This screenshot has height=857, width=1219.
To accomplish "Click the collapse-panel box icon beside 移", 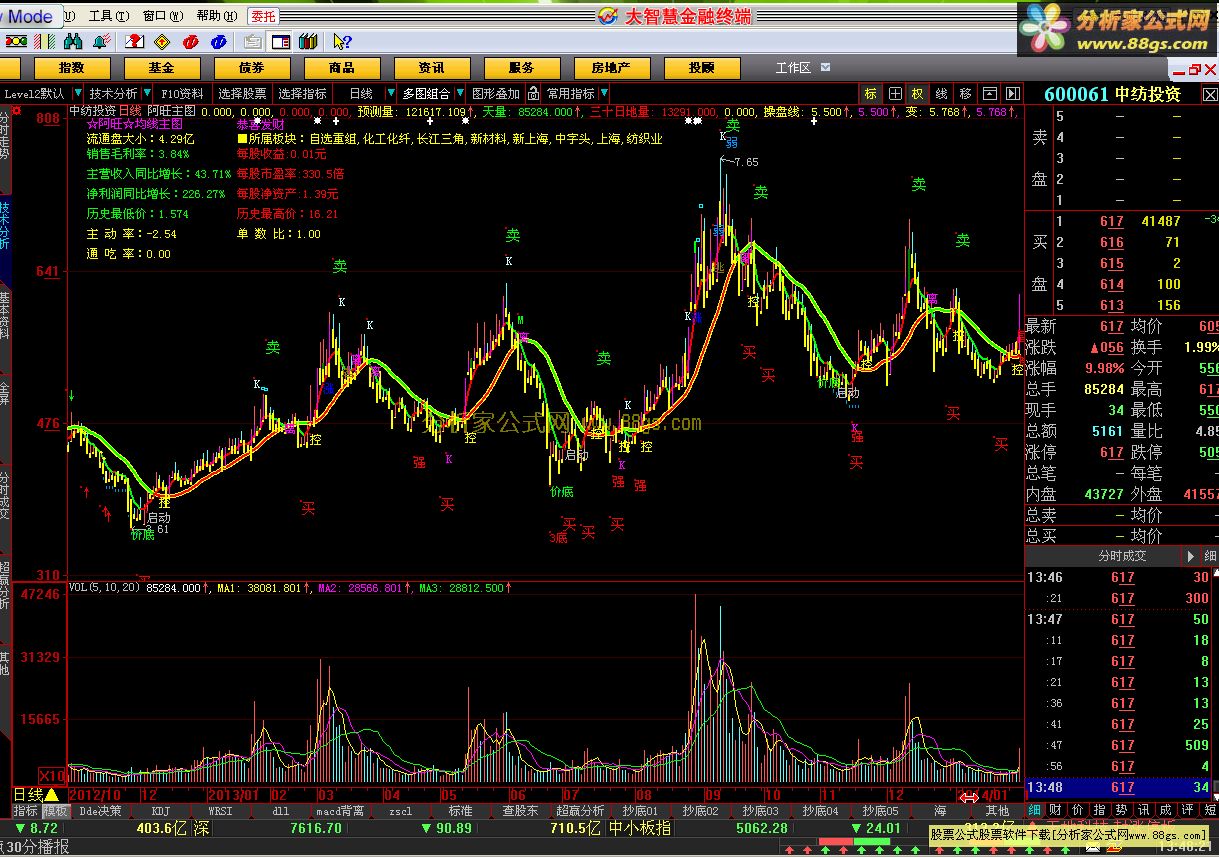I will 989,93.
